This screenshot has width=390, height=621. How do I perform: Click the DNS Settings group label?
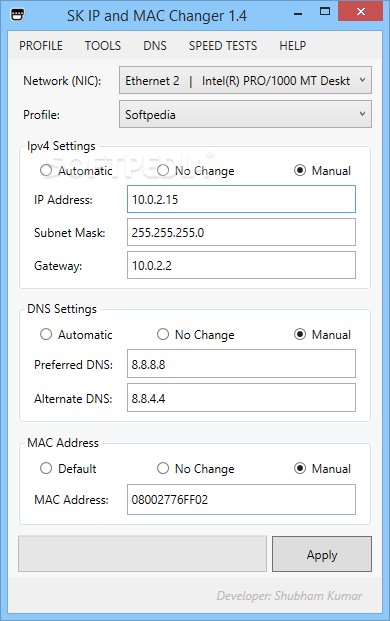tap(62, 309)
